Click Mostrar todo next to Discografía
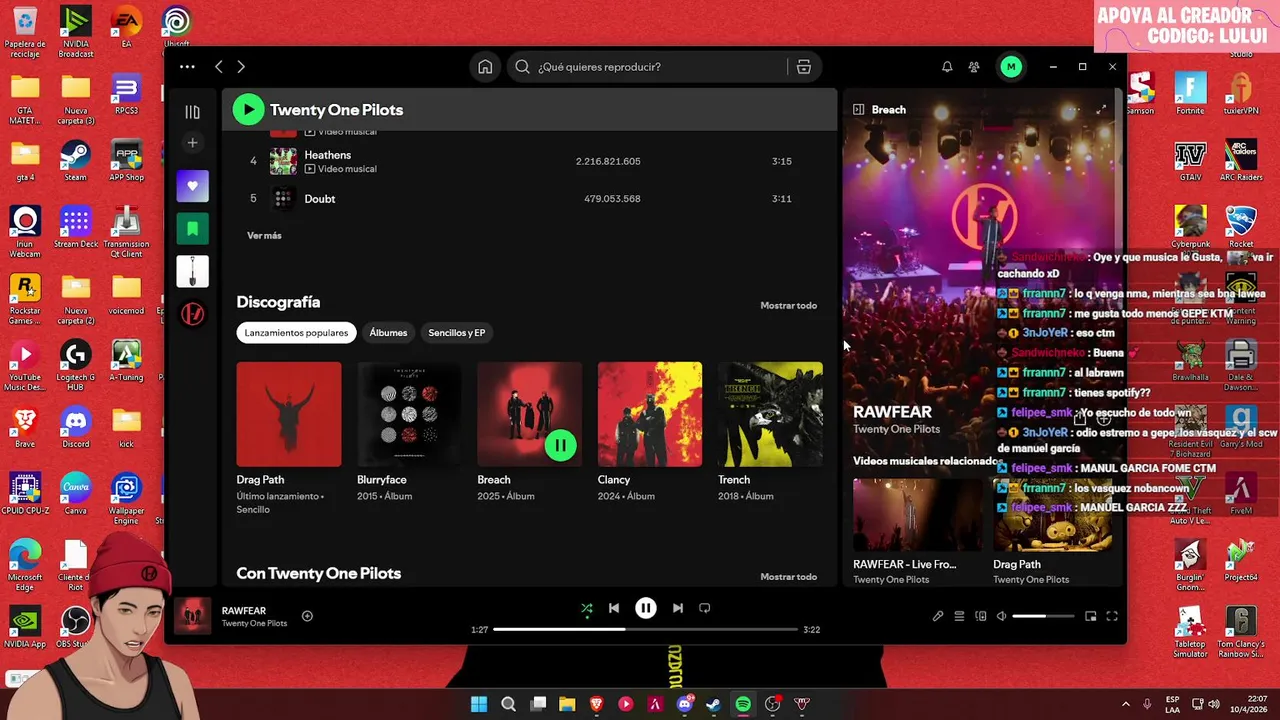This screenshot has height=720, width=1280. tap(788, 305)
